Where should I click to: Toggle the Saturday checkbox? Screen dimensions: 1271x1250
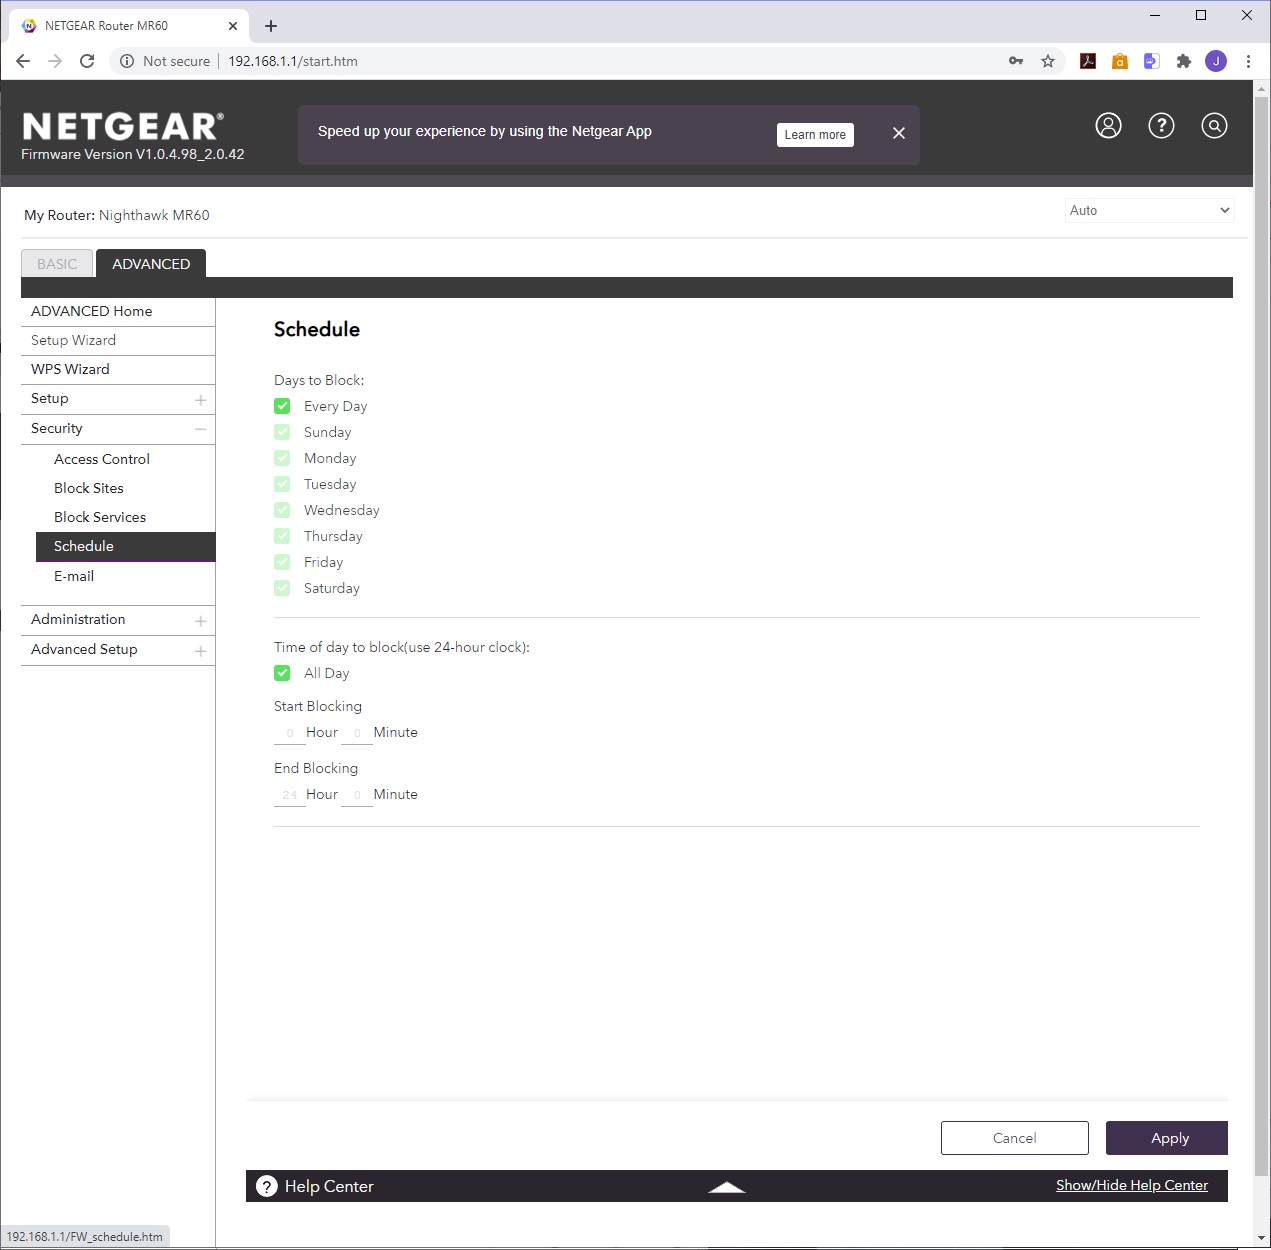(282, 588)
